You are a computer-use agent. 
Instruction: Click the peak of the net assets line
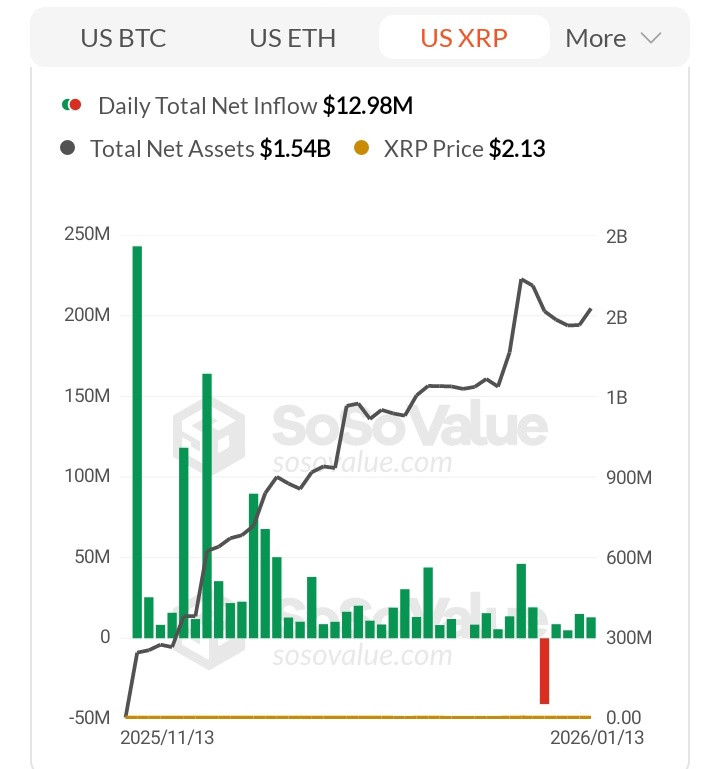522,280
